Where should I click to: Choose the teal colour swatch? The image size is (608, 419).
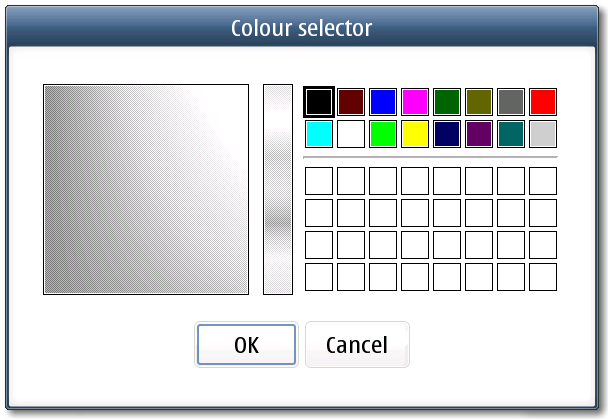510,134
